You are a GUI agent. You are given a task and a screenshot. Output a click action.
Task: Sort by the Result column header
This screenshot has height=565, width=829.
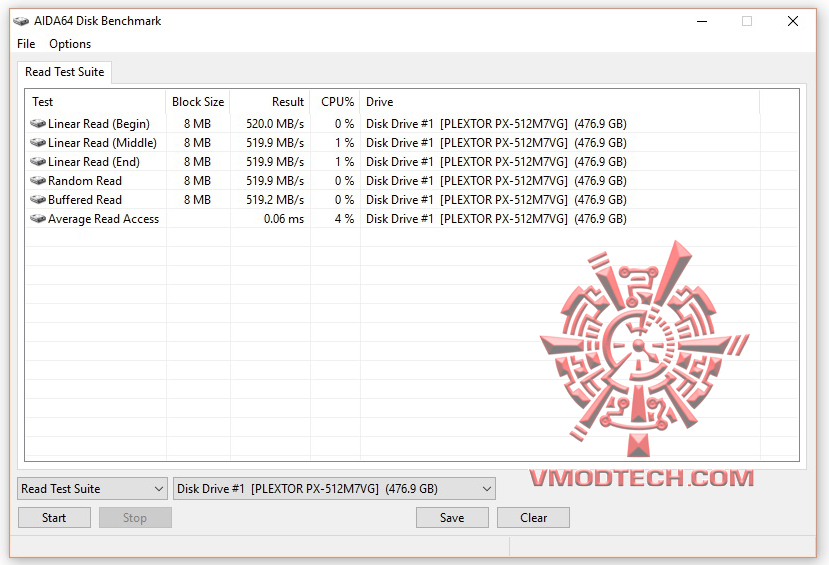coord(270,101)
